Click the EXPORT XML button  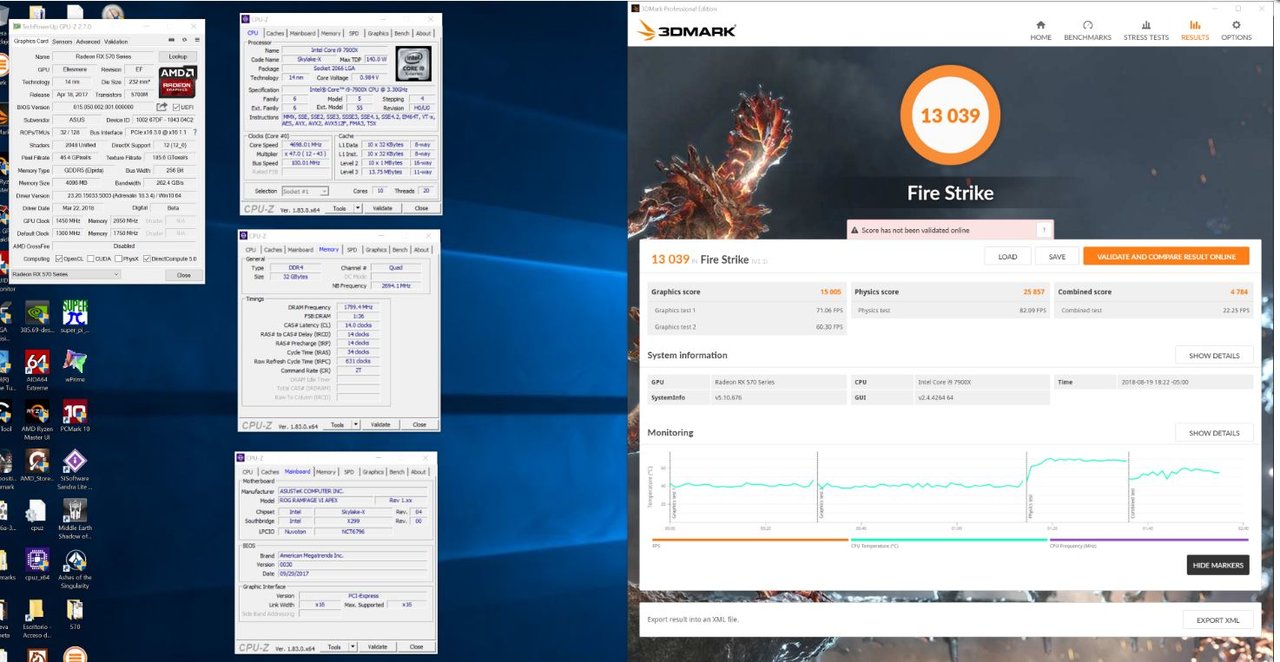pyautogui.click(x=1218, y=620)
